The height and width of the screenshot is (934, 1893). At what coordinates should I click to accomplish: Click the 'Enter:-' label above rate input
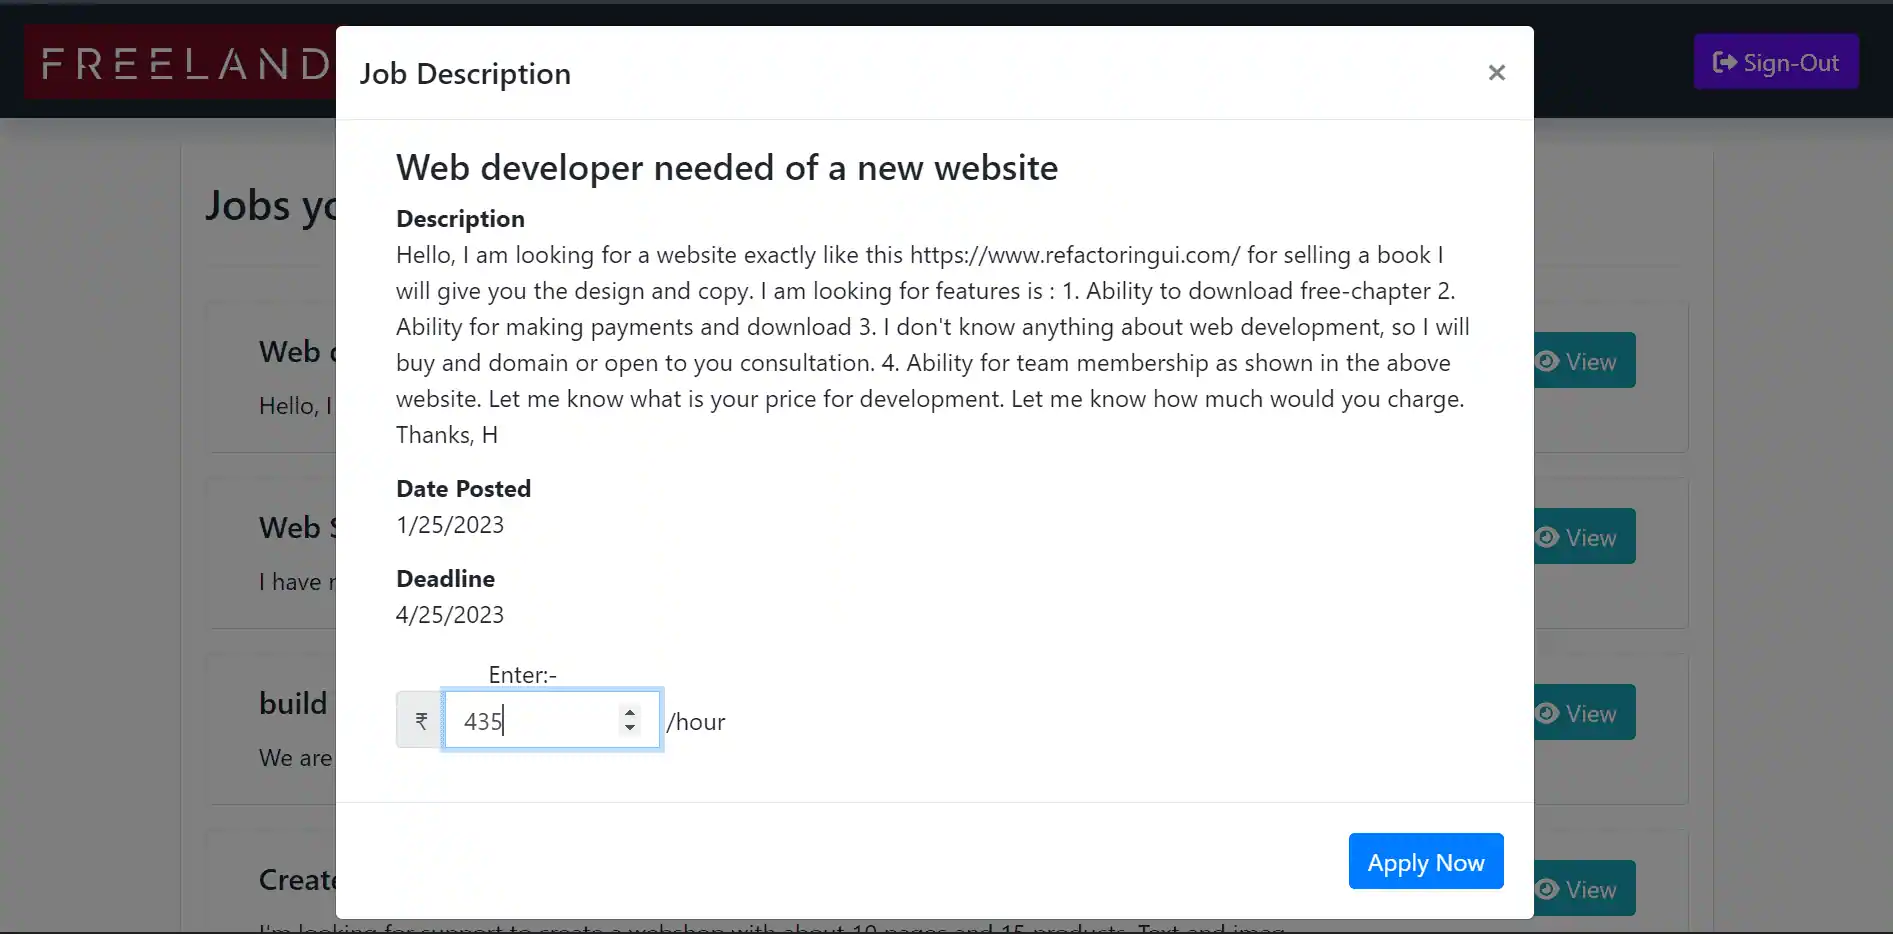522,675
